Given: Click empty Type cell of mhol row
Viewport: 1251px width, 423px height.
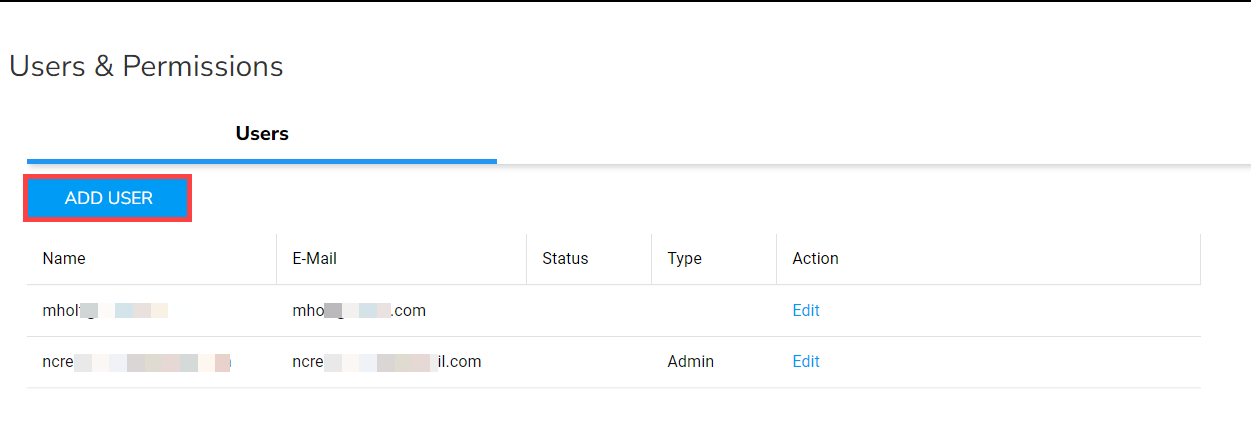Looking at the screenshot, I should tap(713, 310).
